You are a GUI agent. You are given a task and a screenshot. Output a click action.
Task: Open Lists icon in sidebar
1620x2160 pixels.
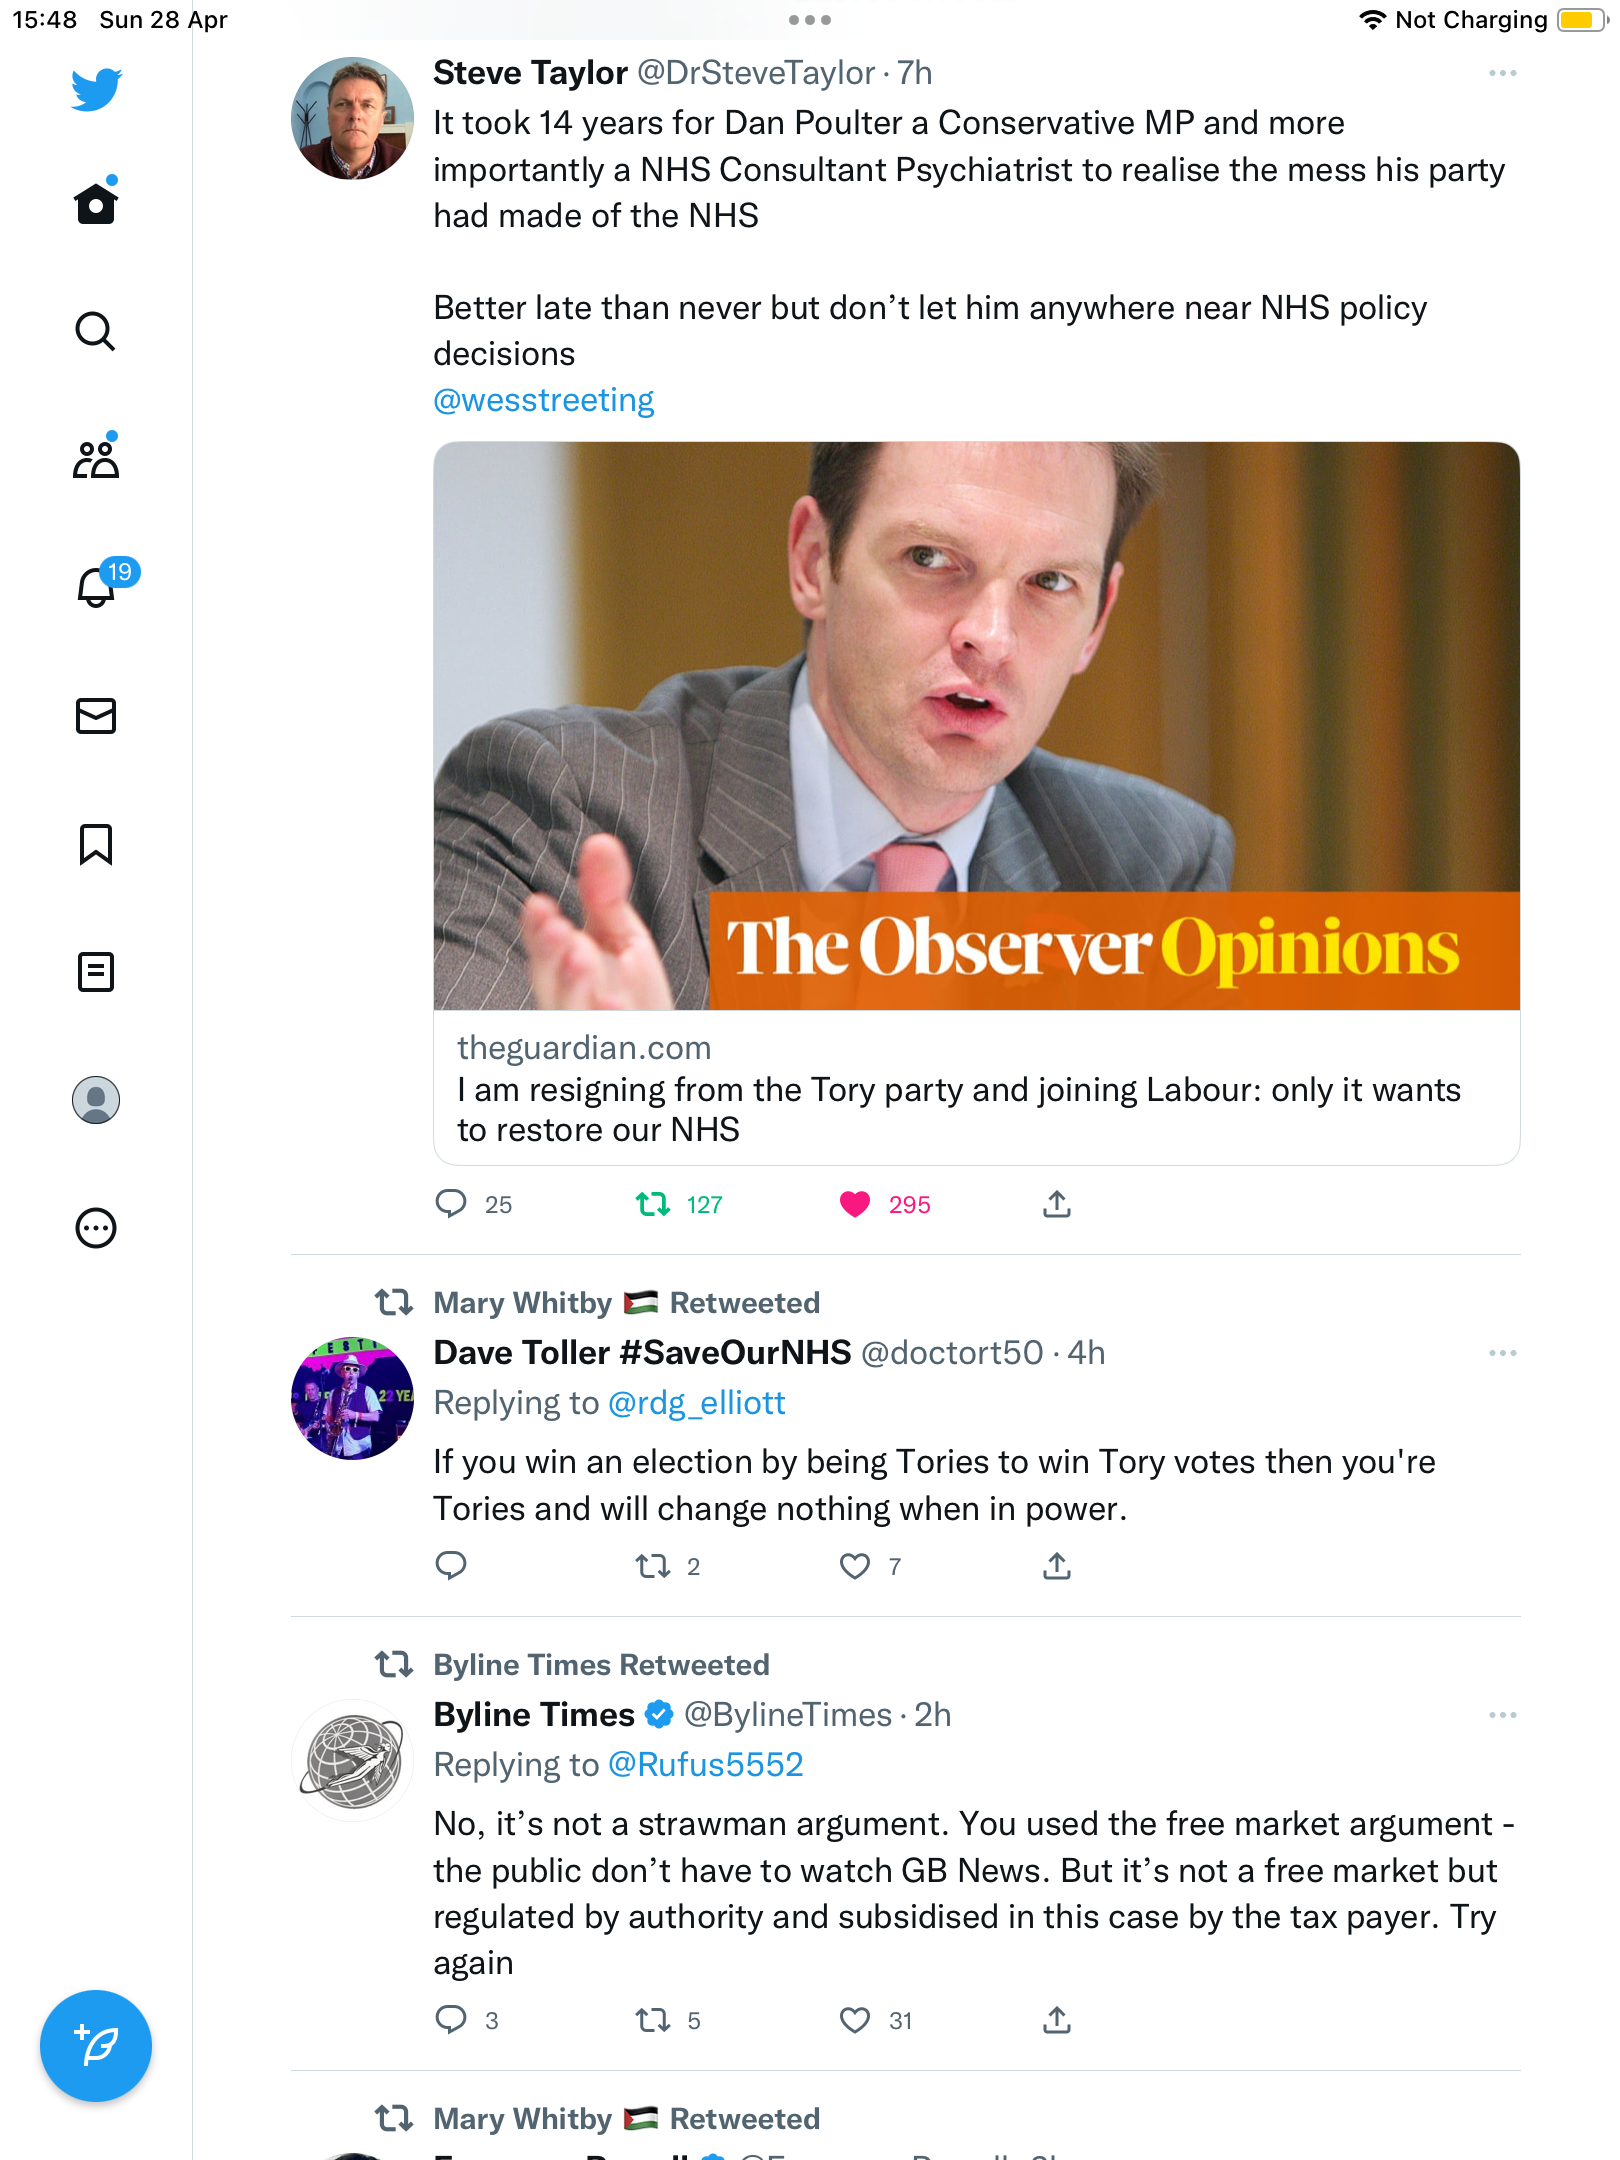pyautogui.click(x=96, y=972)
